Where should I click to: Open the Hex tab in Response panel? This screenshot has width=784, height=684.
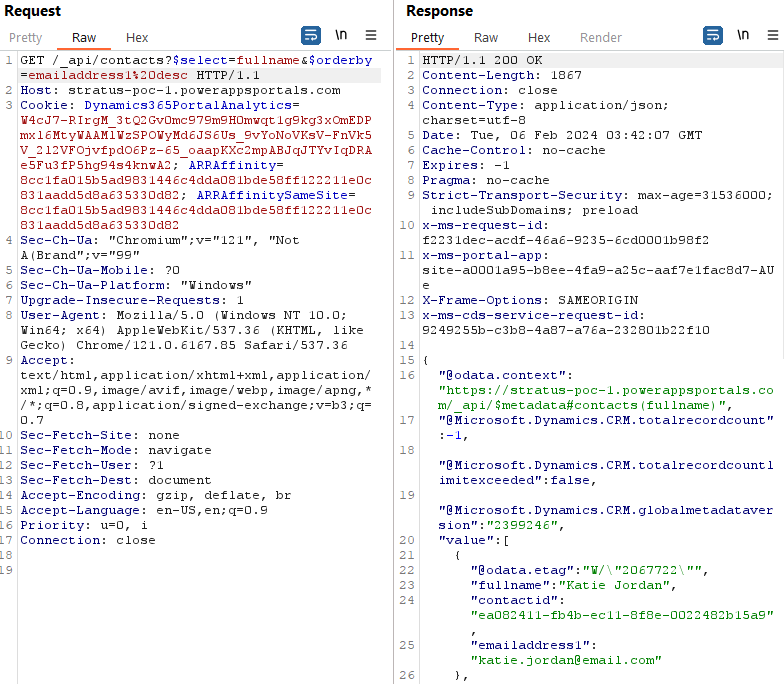click(539, 38)
